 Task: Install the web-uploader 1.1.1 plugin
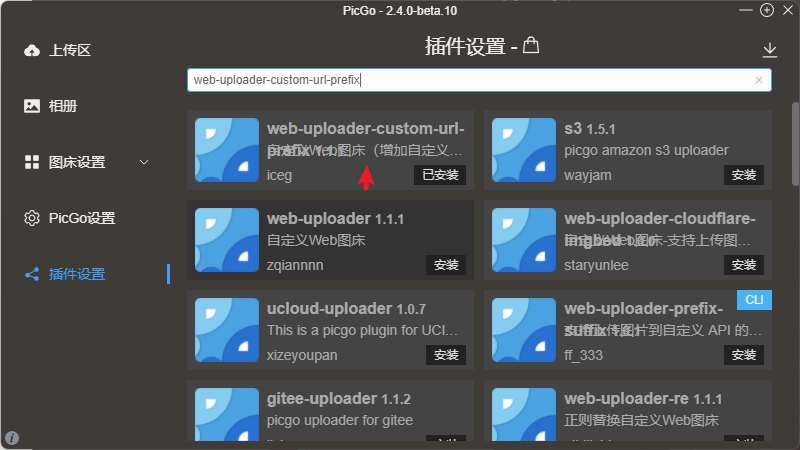point(446,265)
